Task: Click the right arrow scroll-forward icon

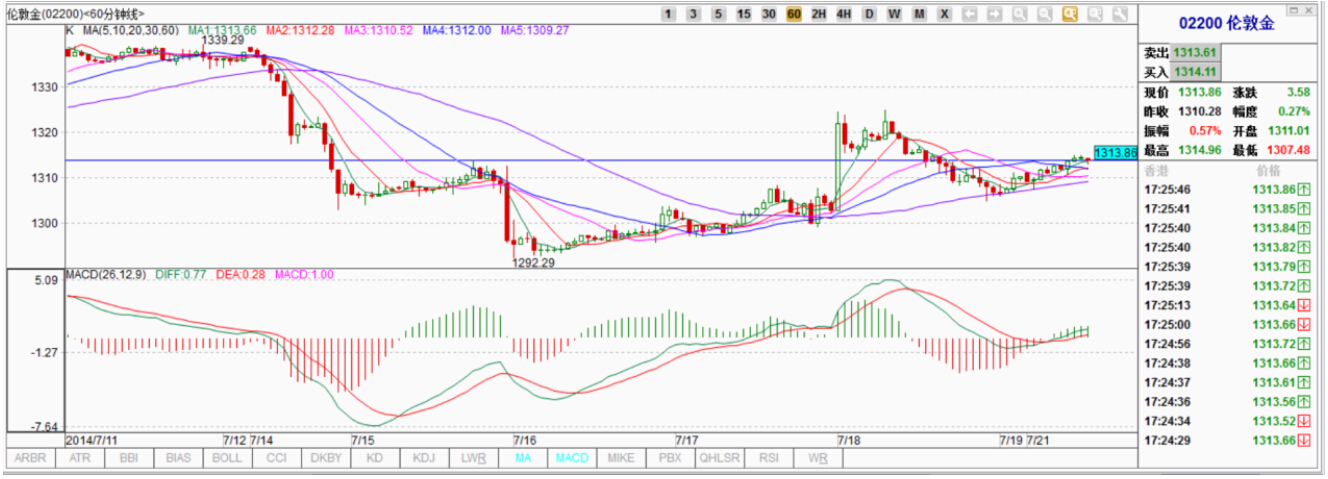Action: pos(994,14)
